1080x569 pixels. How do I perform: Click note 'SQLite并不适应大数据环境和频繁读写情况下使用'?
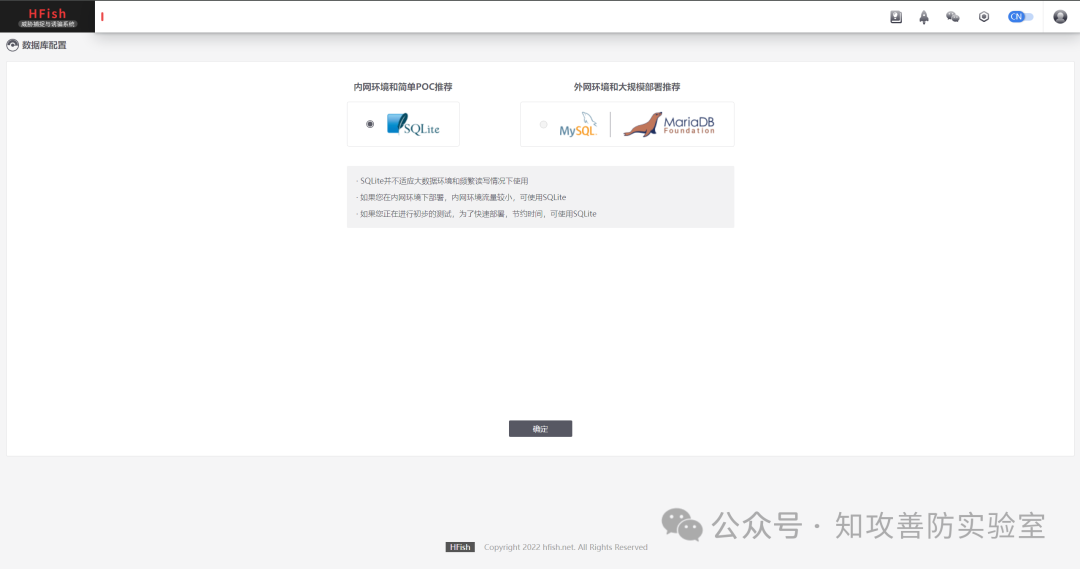(442, 181)
